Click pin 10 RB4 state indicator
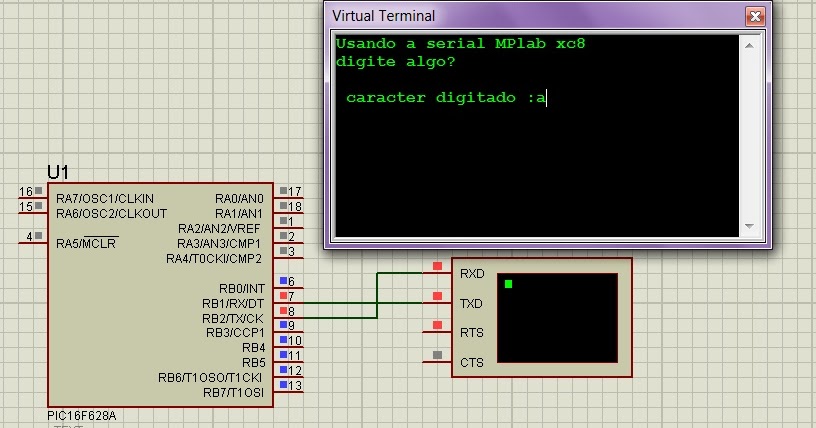Image resolution: width=816 pixels, height=428 pixels. click(x=284, y=340)
